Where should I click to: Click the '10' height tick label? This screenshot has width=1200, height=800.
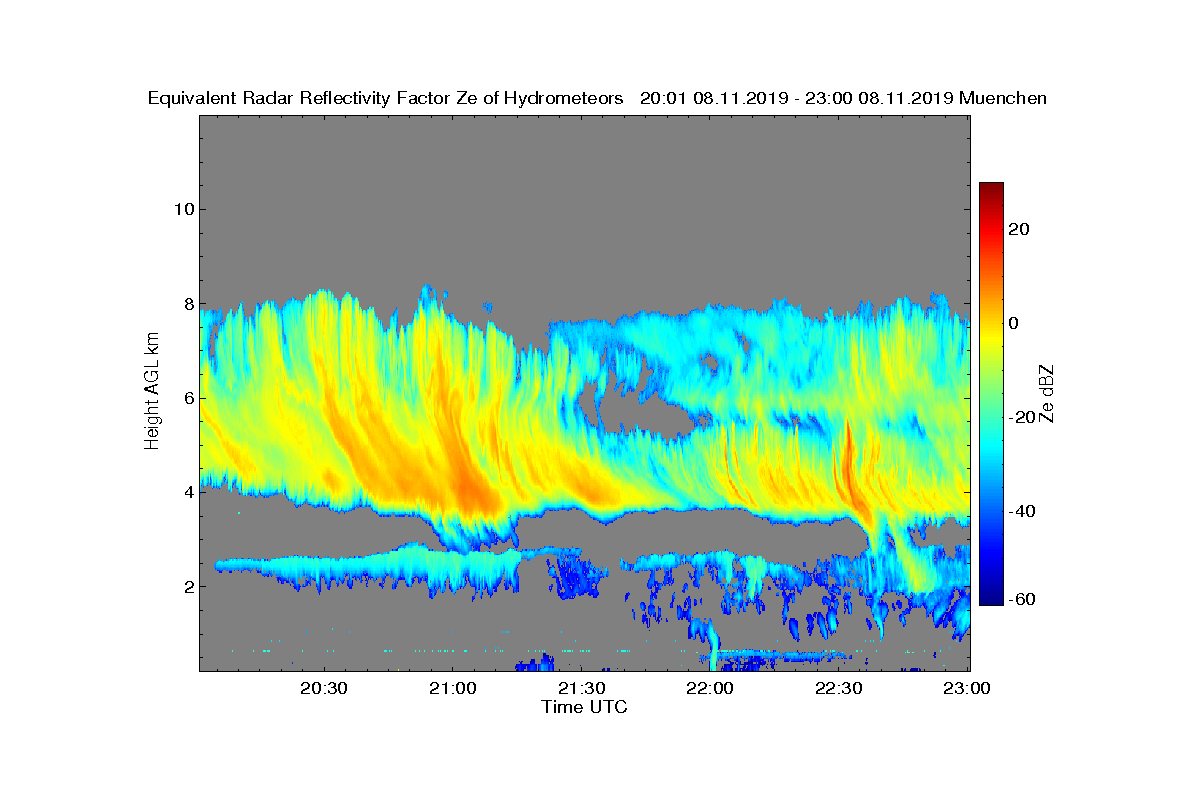pyautogui.click(x=182, y=209)
